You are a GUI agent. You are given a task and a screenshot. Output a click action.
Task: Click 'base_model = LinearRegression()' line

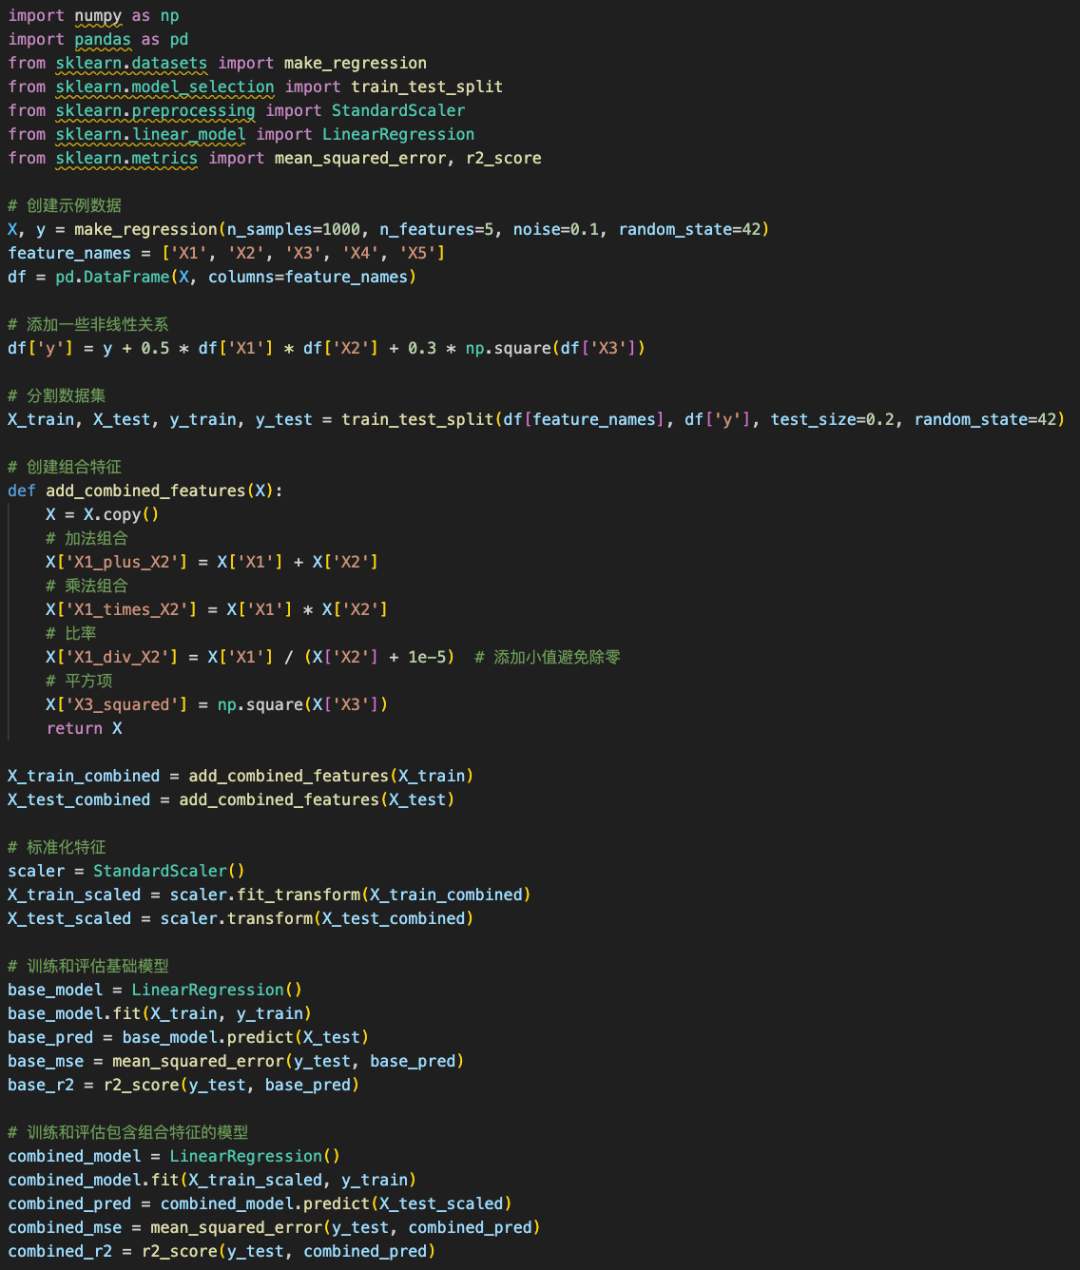coord(155,991)
